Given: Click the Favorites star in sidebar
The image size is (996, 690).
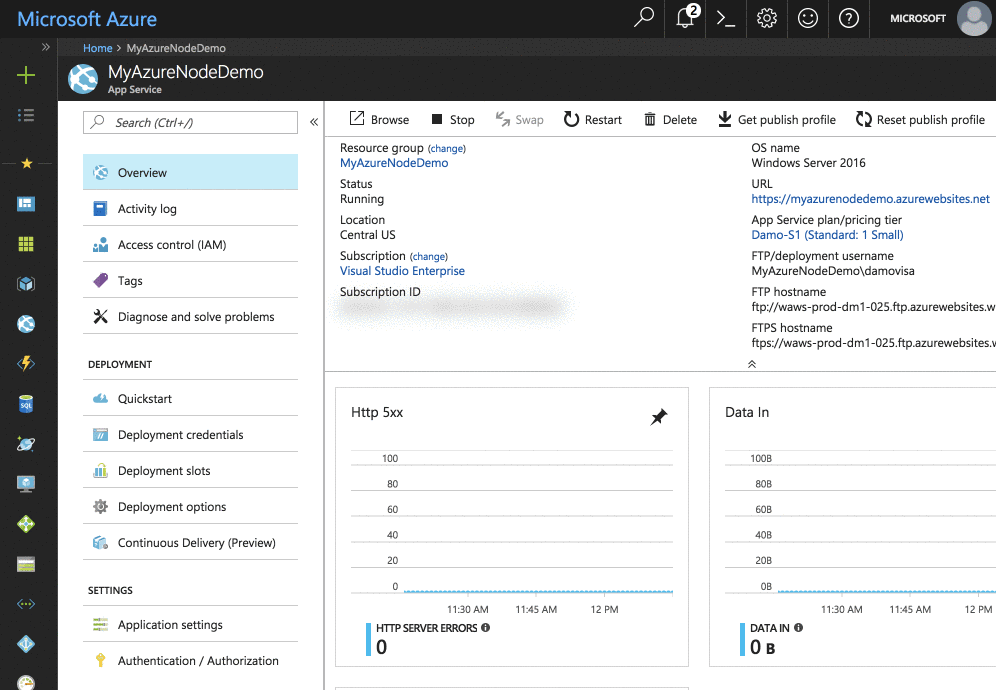Looking at the screenshot, I should point(27,164).
